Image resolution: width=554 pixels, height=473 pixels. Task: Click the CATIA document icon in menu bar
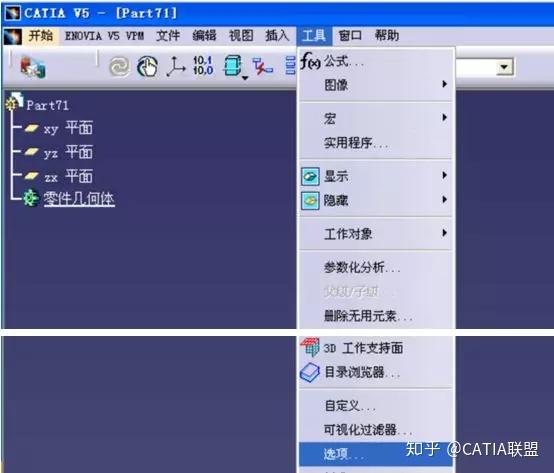point(13,36)
